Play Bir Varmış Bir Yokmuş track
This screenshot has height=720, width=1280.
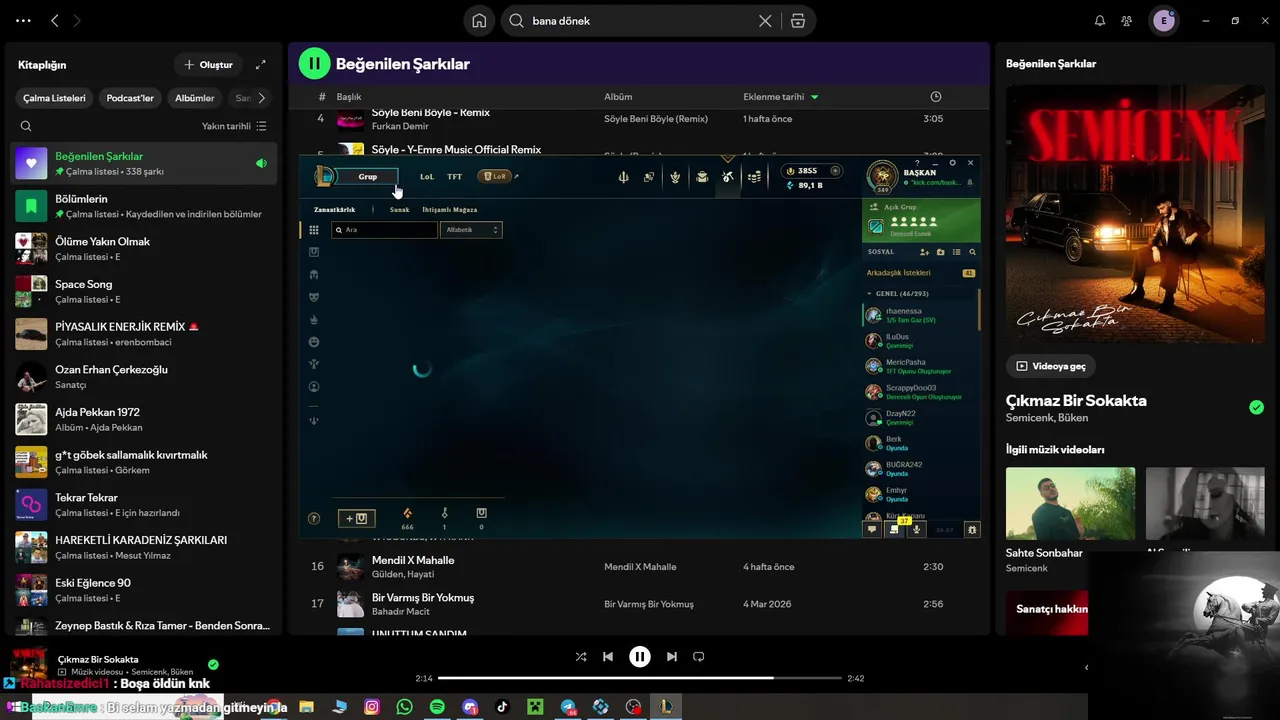[x=640, y=604]
